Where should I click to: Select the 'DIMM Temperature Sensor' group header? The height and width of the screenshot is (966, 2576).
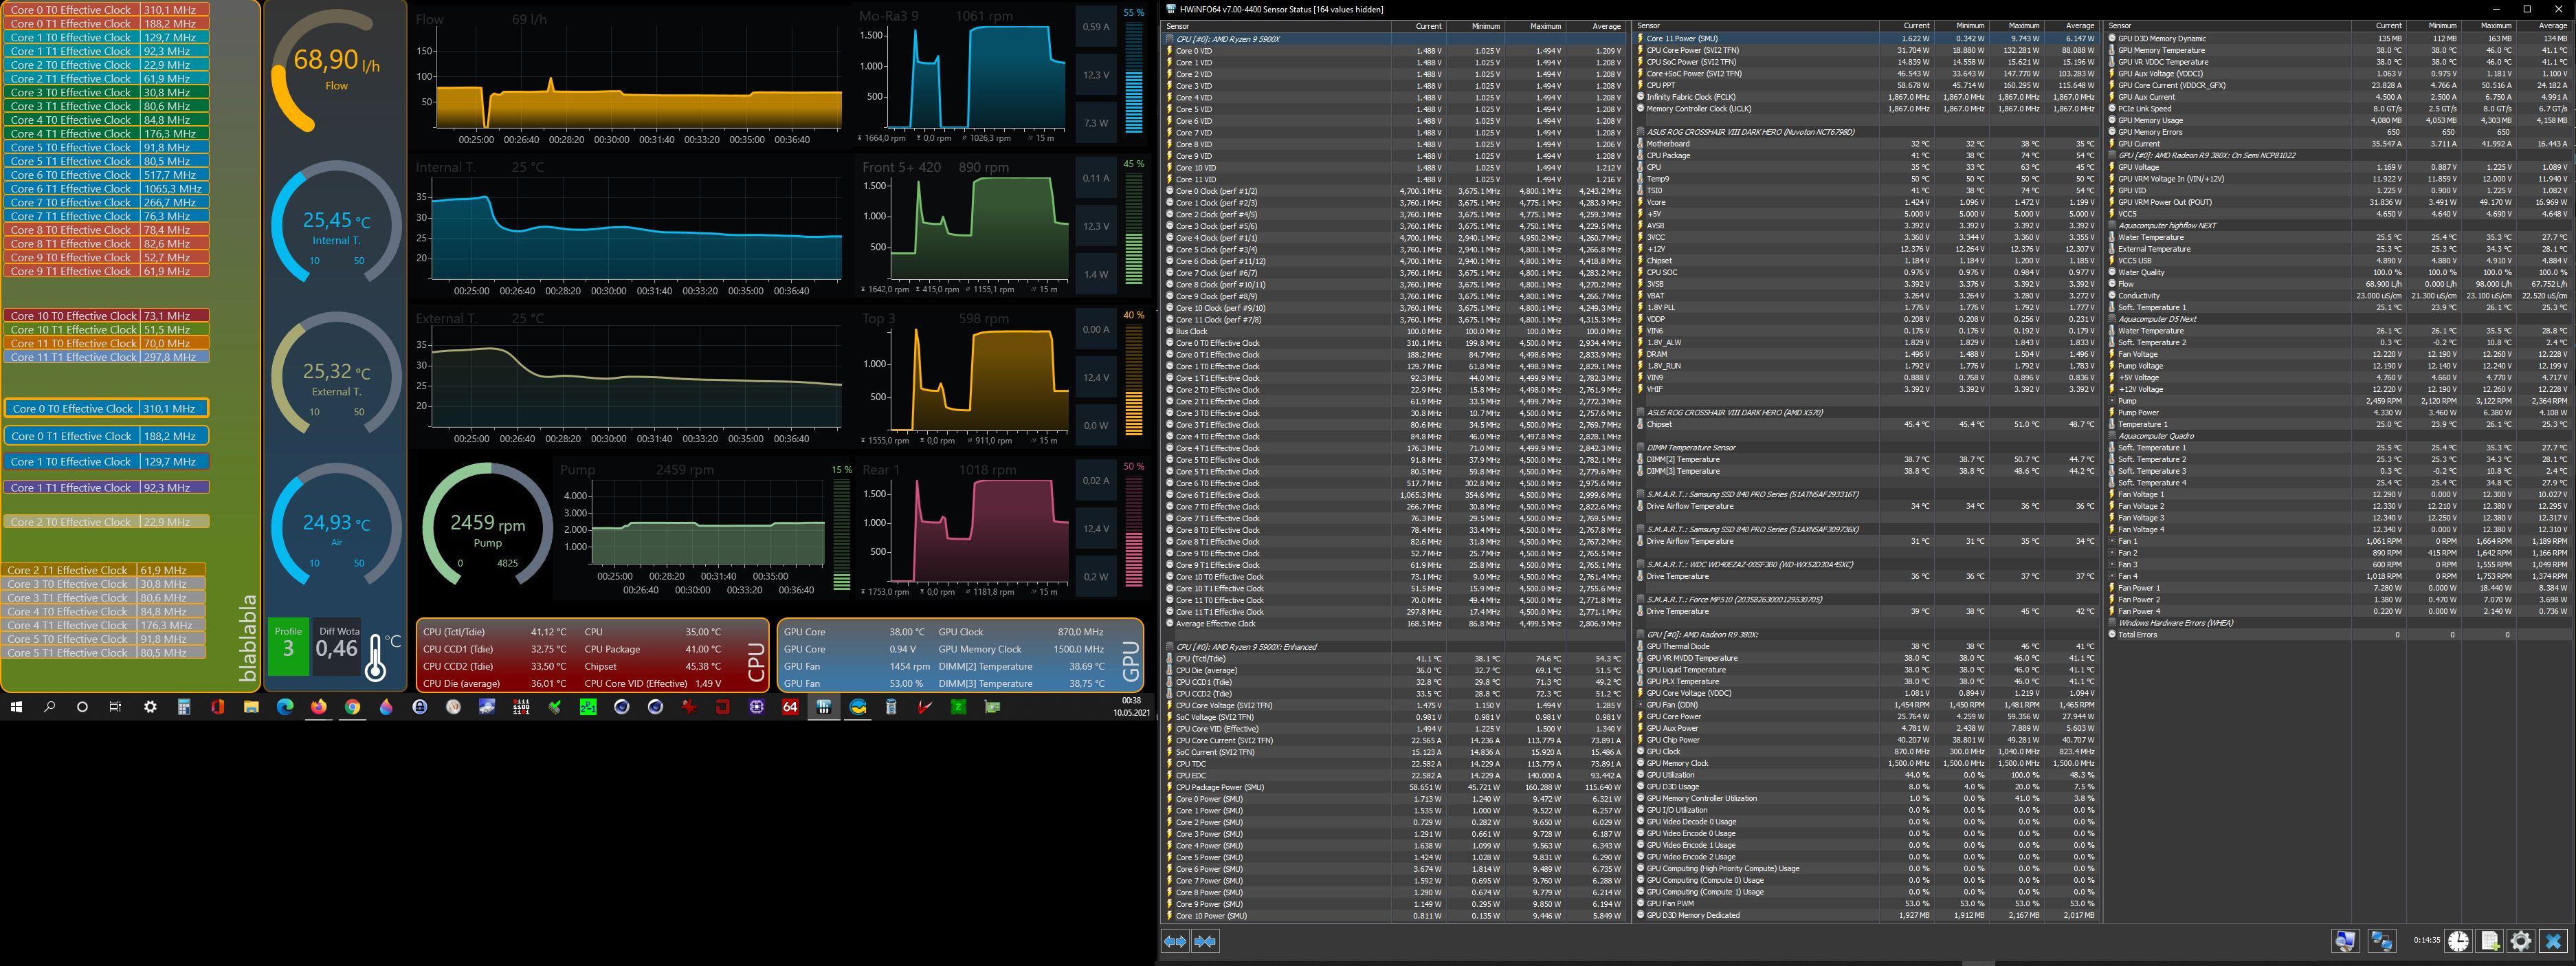pos(1866,448)
